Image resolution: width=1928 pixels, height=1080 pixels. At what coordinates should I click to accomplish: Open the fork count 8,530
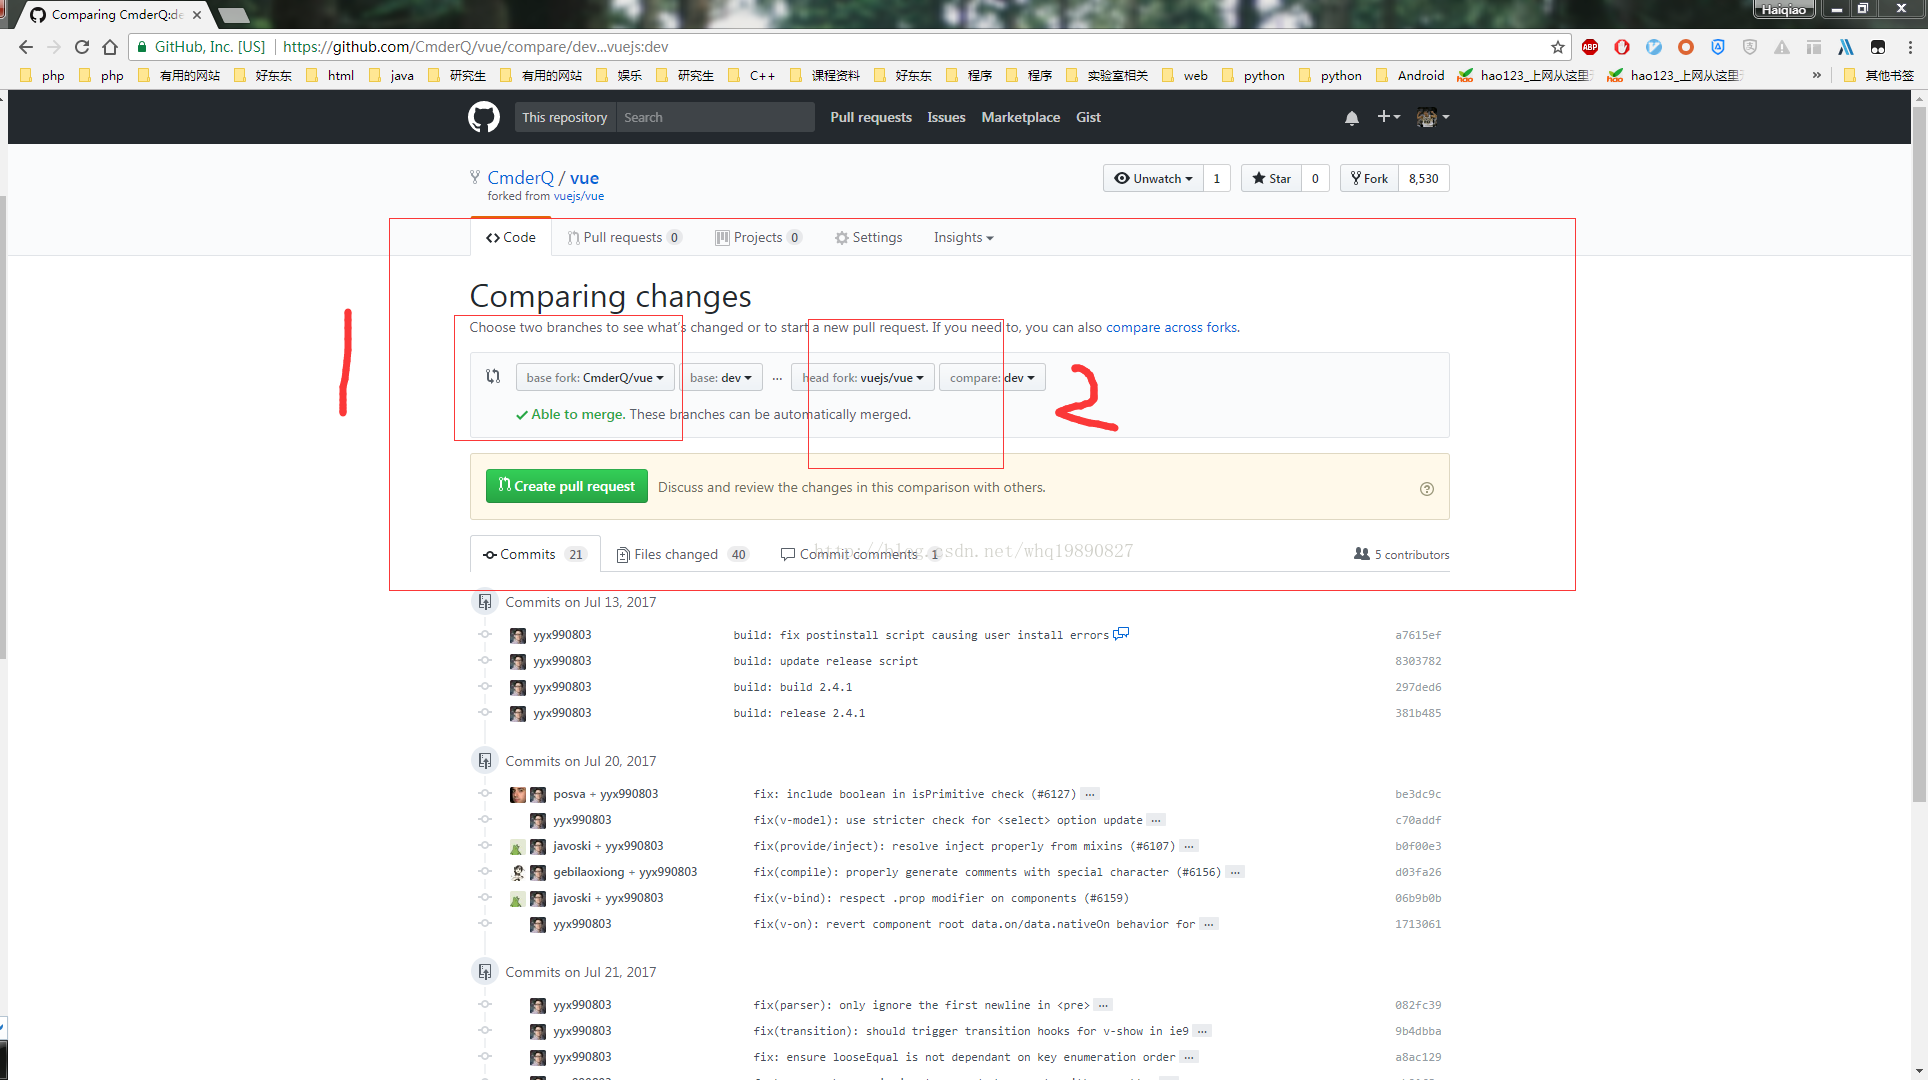pos(1424,178)
